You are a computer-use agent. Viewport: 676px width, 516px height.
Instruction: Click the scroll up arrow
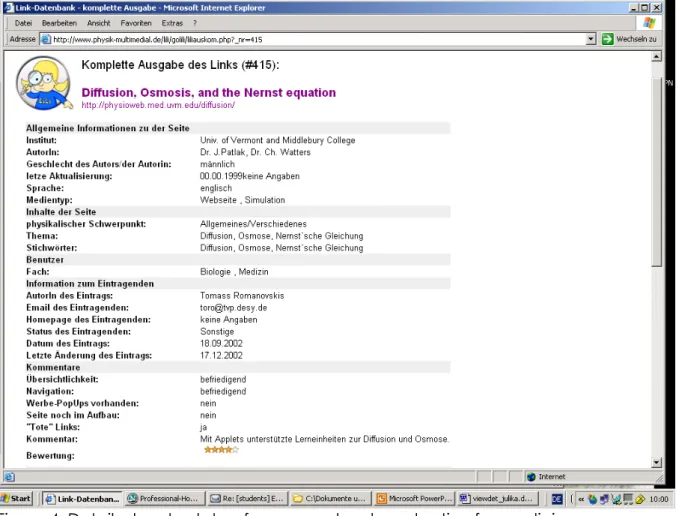point(656,56)
